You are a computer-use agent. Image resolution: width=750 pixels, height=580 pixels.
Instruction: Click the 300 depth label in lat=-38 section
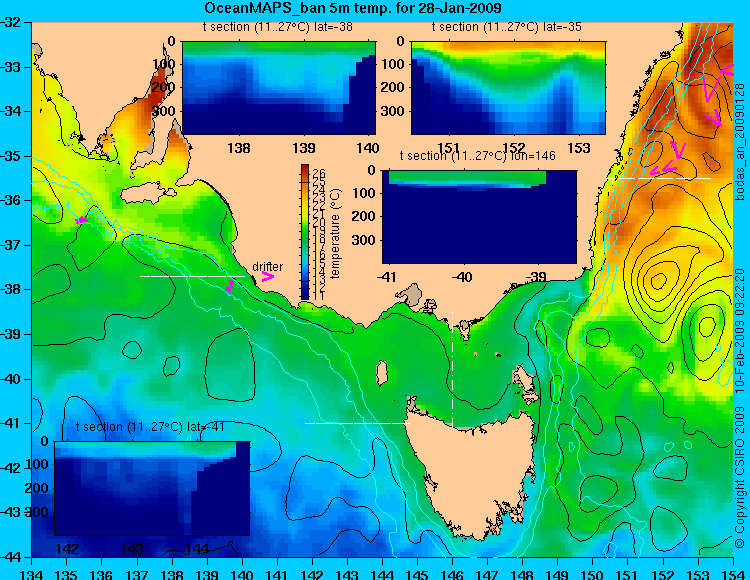click(165, 111)
